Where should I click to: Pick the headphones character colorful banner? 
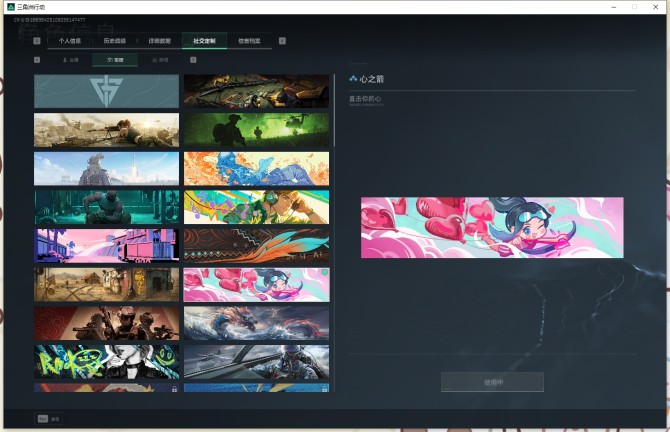point(256,207)
